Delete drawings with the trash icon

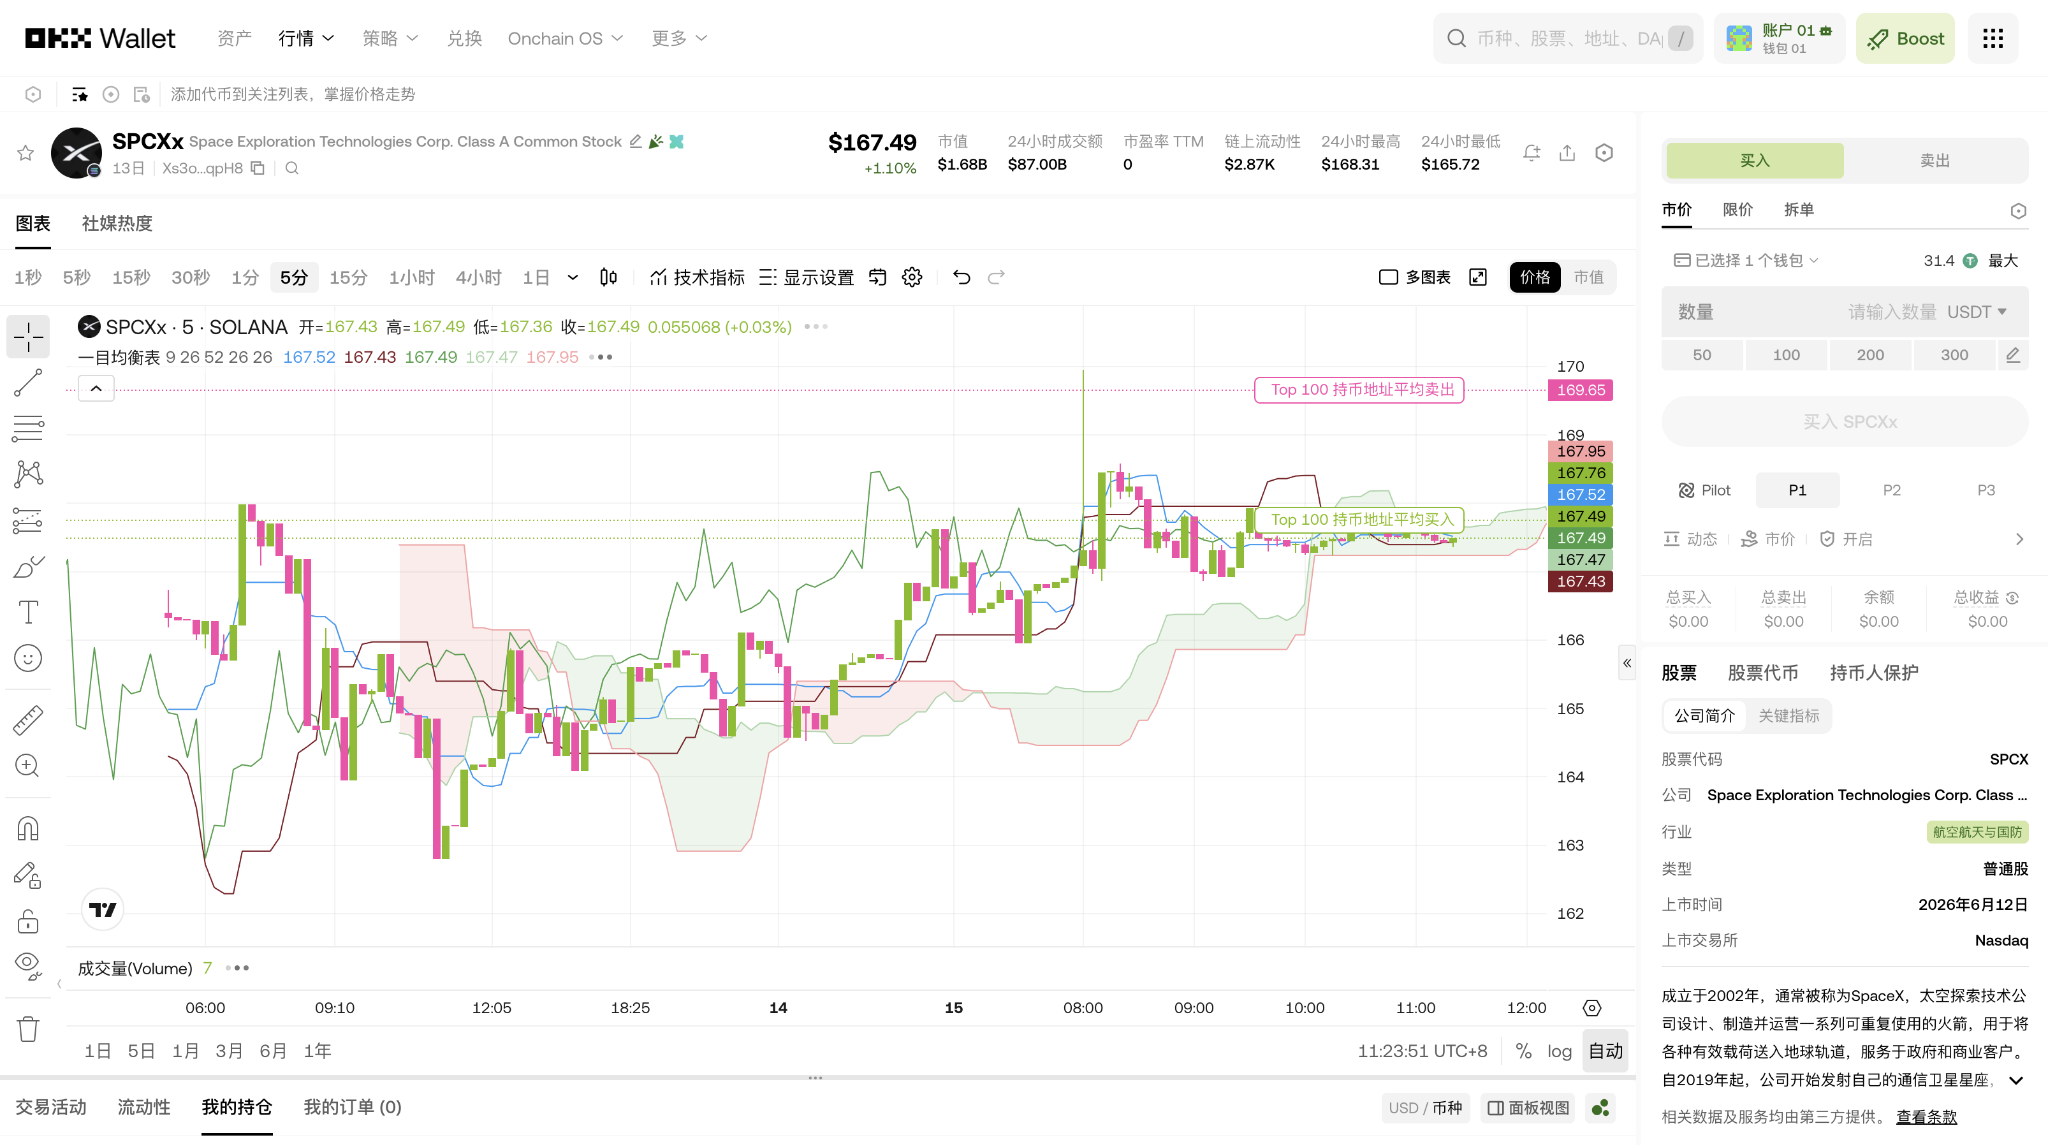pos(28,1029)
